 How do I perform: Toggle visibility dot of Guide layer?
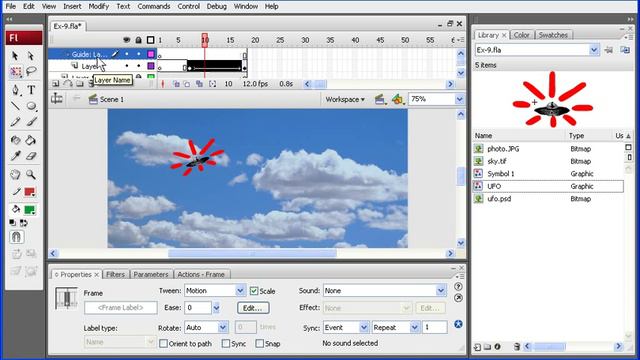tap(127, 54)
